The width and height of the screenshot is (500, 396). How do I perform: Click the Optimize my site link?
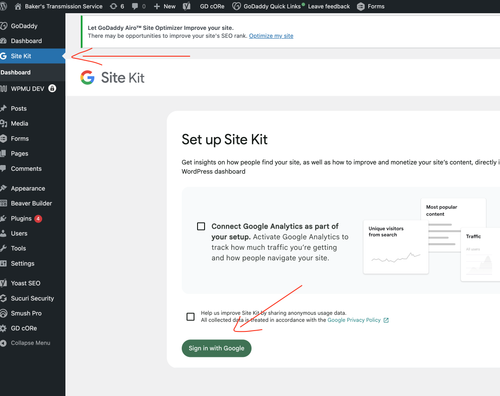pos(271,36)
